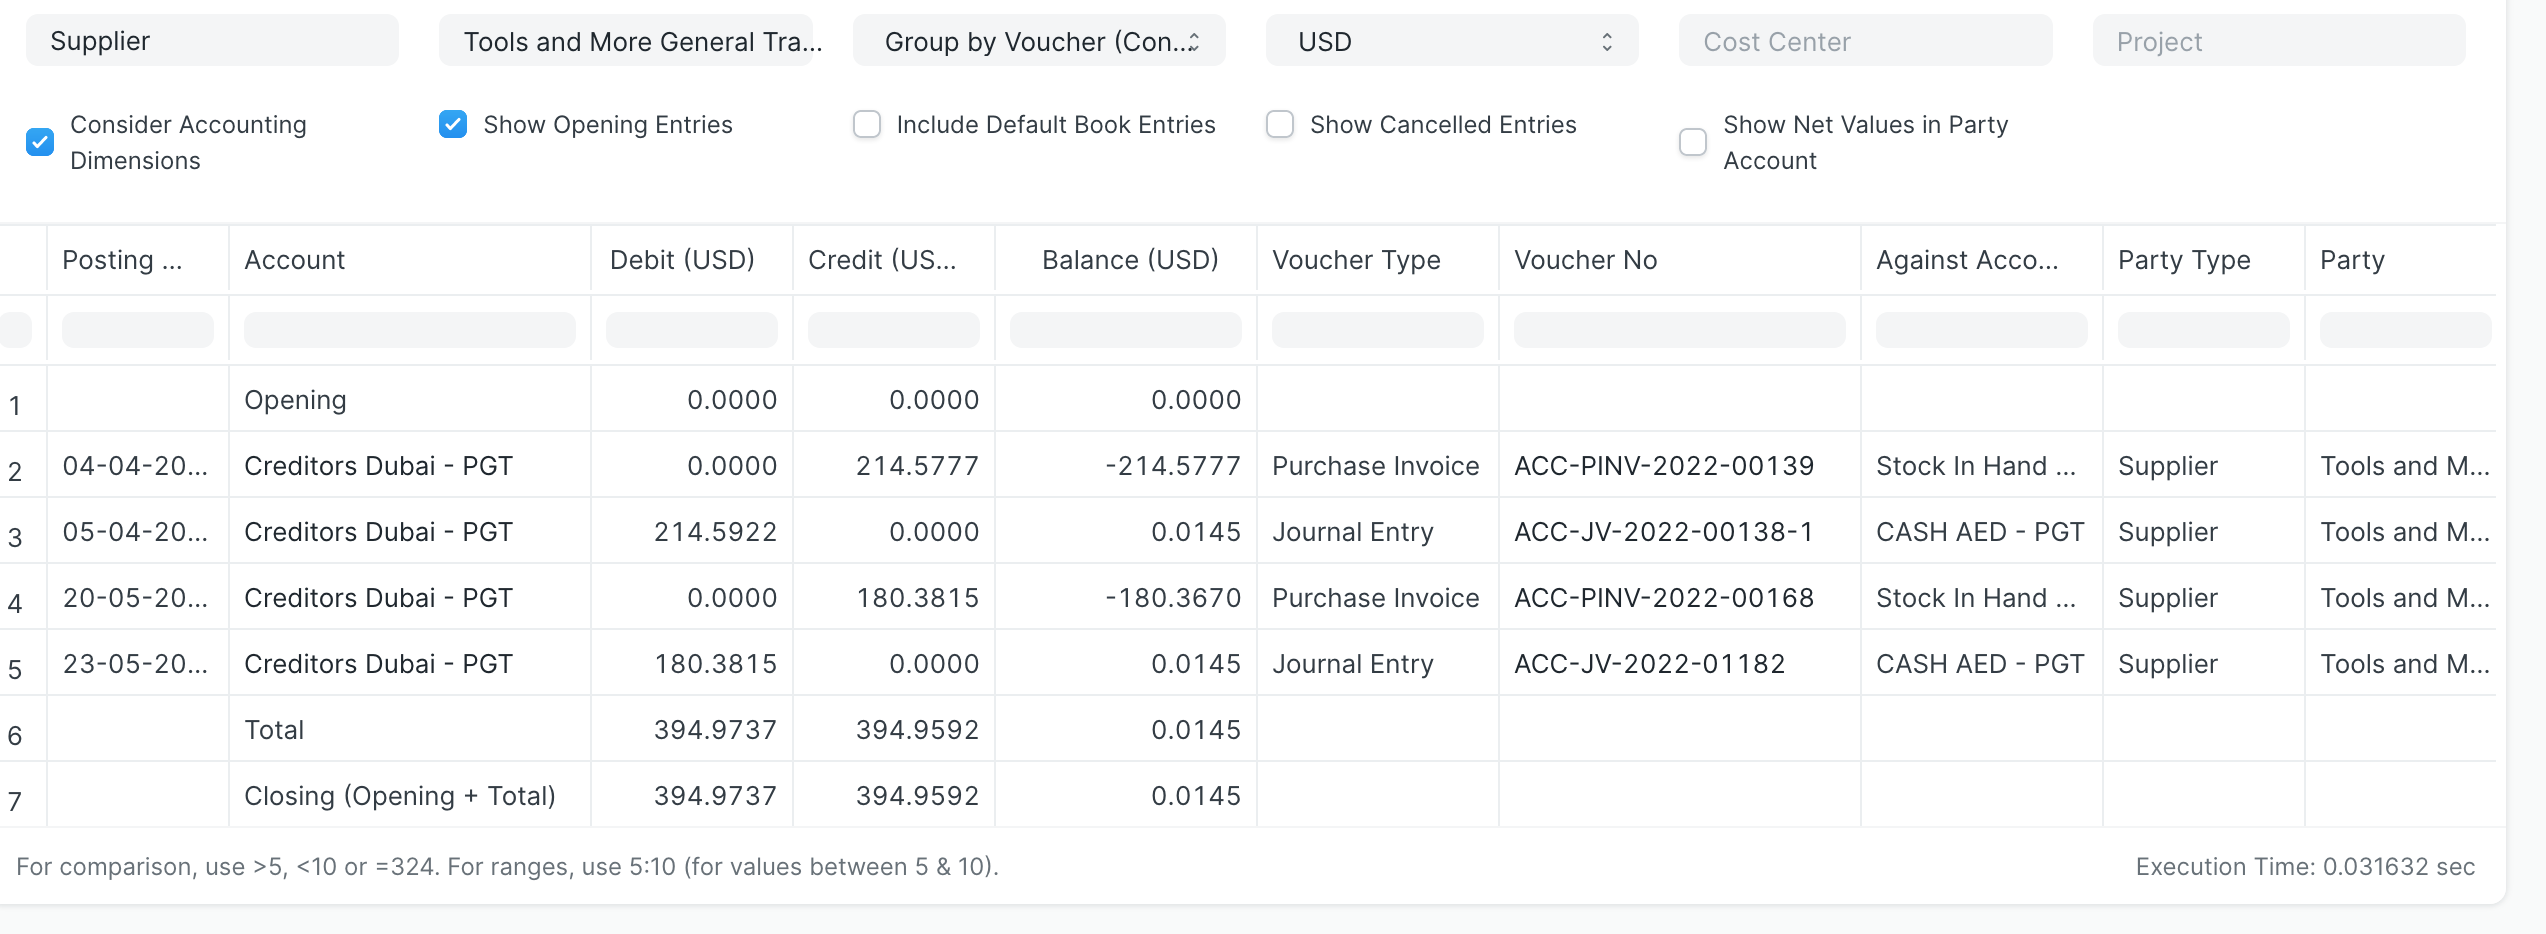Click the 23-05-20... posting date cell

tap(136, 664)
